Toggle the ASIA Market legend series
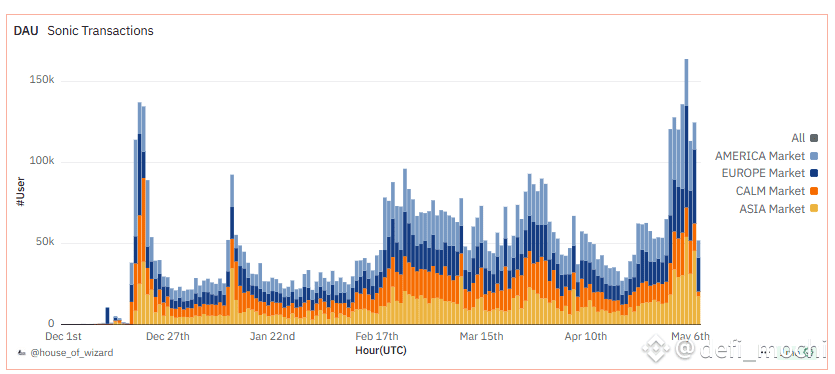The image size is (835, 374). 778,209
